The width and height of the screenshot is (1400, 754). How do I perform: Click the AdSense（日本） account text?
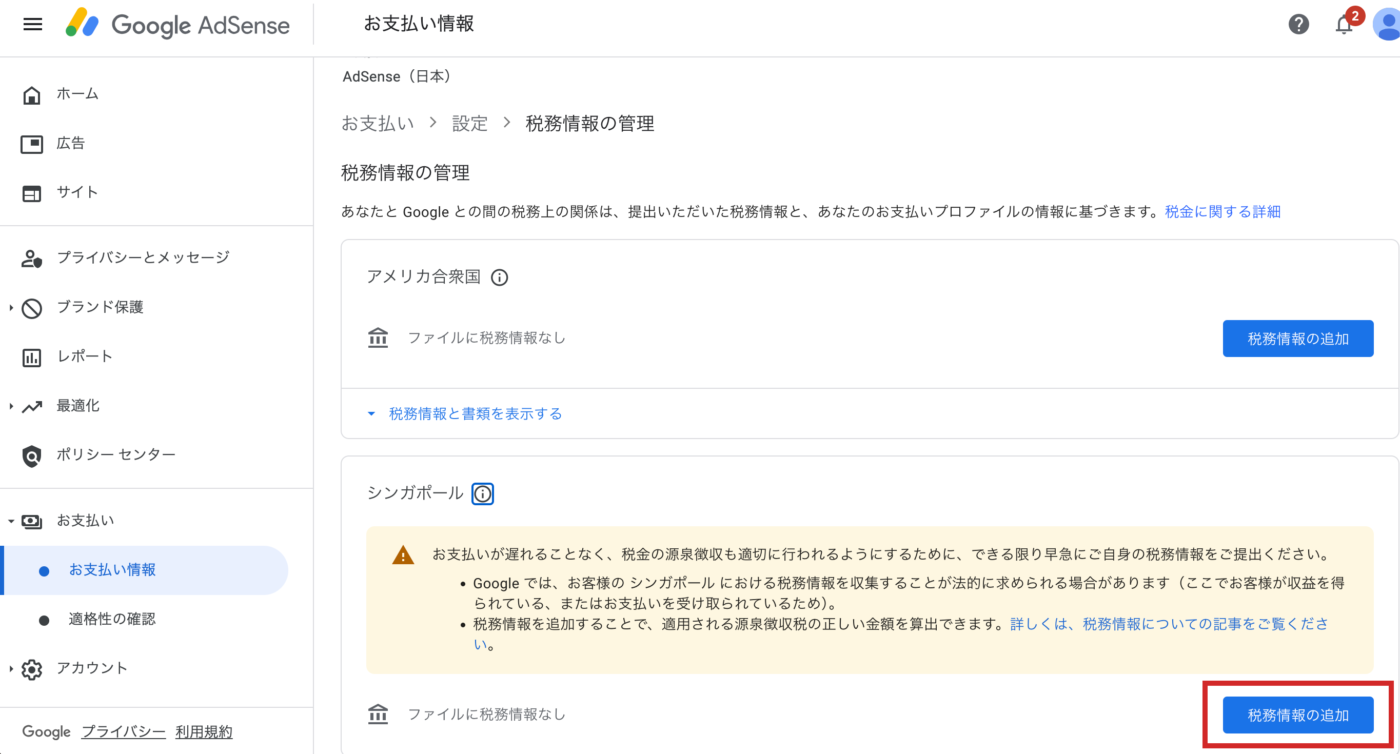click(397, 76)
